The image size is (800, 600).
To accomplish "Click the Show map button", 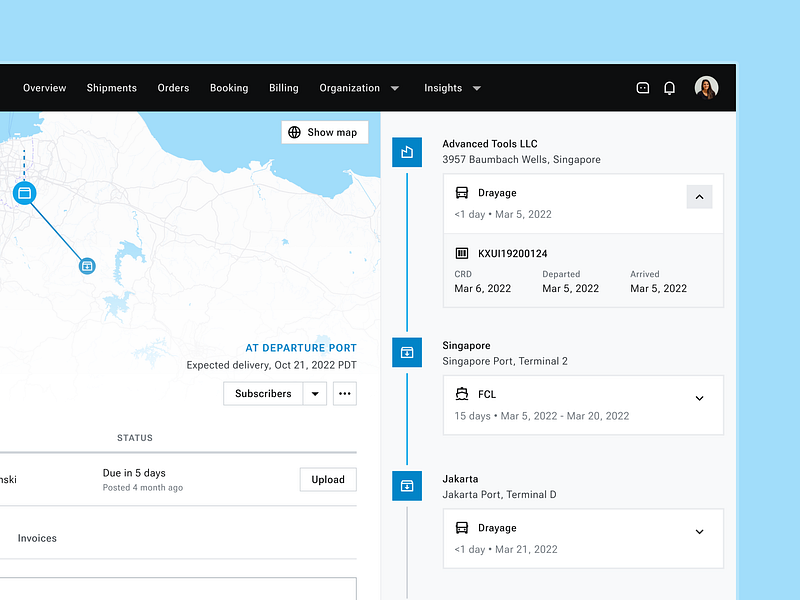I will click(324, 131).
